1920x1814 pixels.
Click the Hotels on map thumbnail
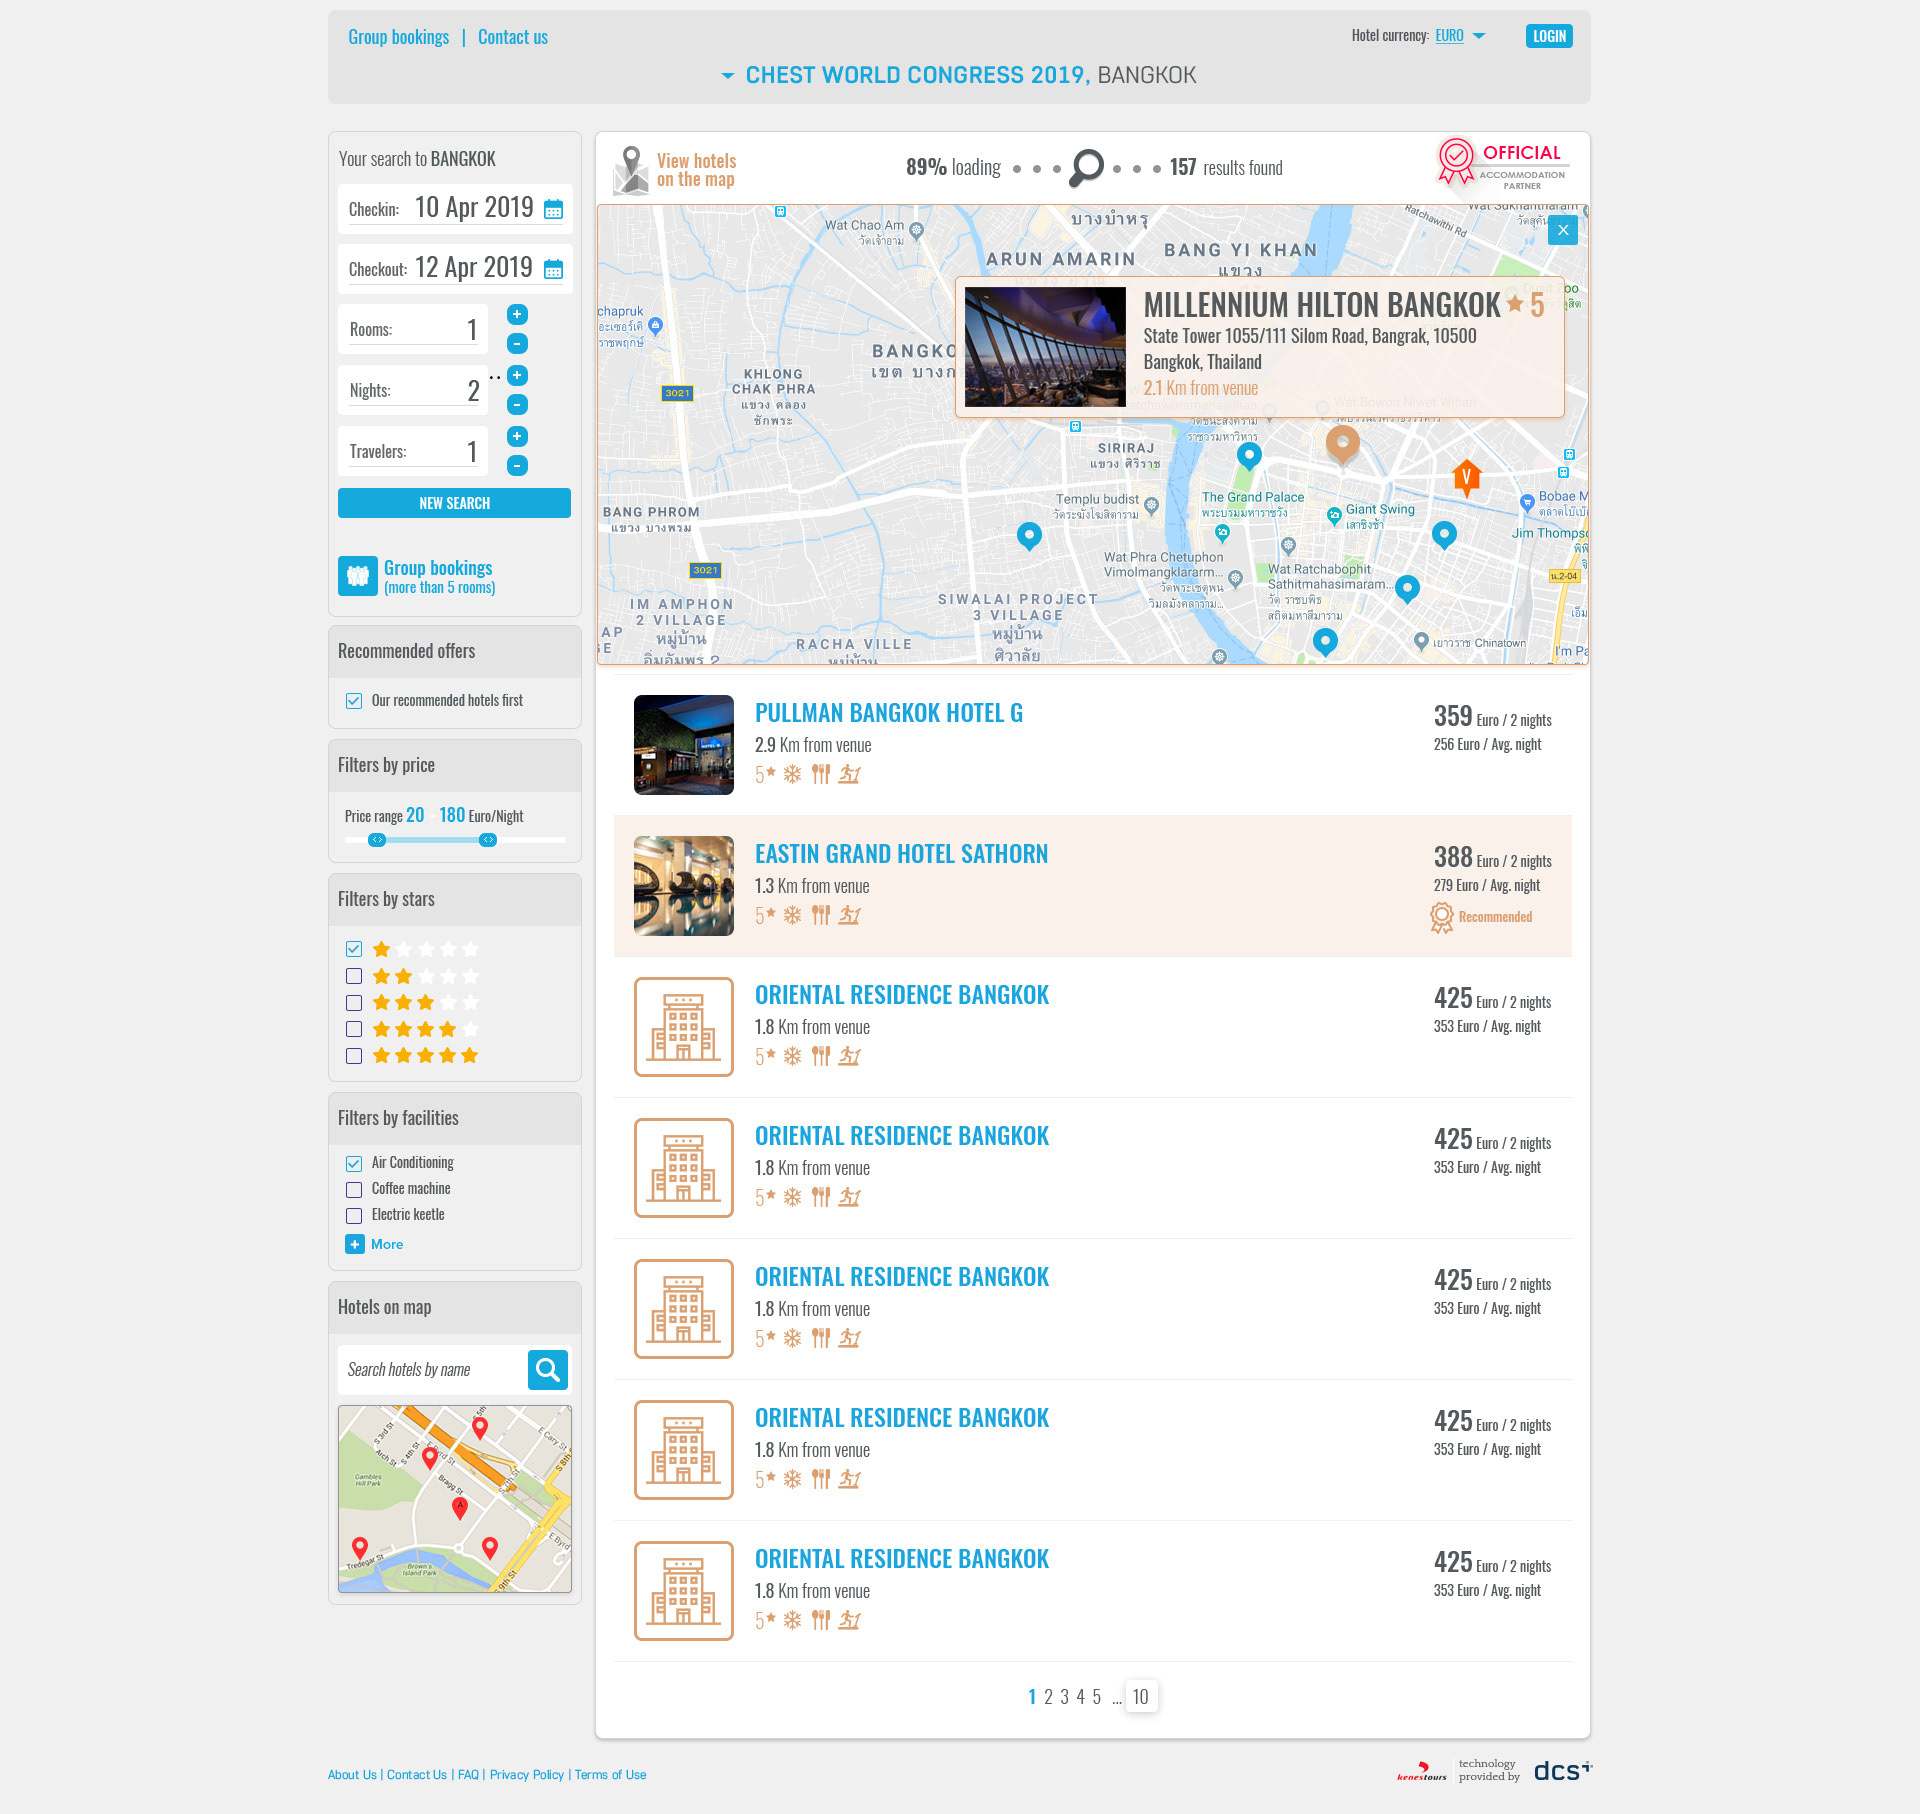coord(455,1499)
